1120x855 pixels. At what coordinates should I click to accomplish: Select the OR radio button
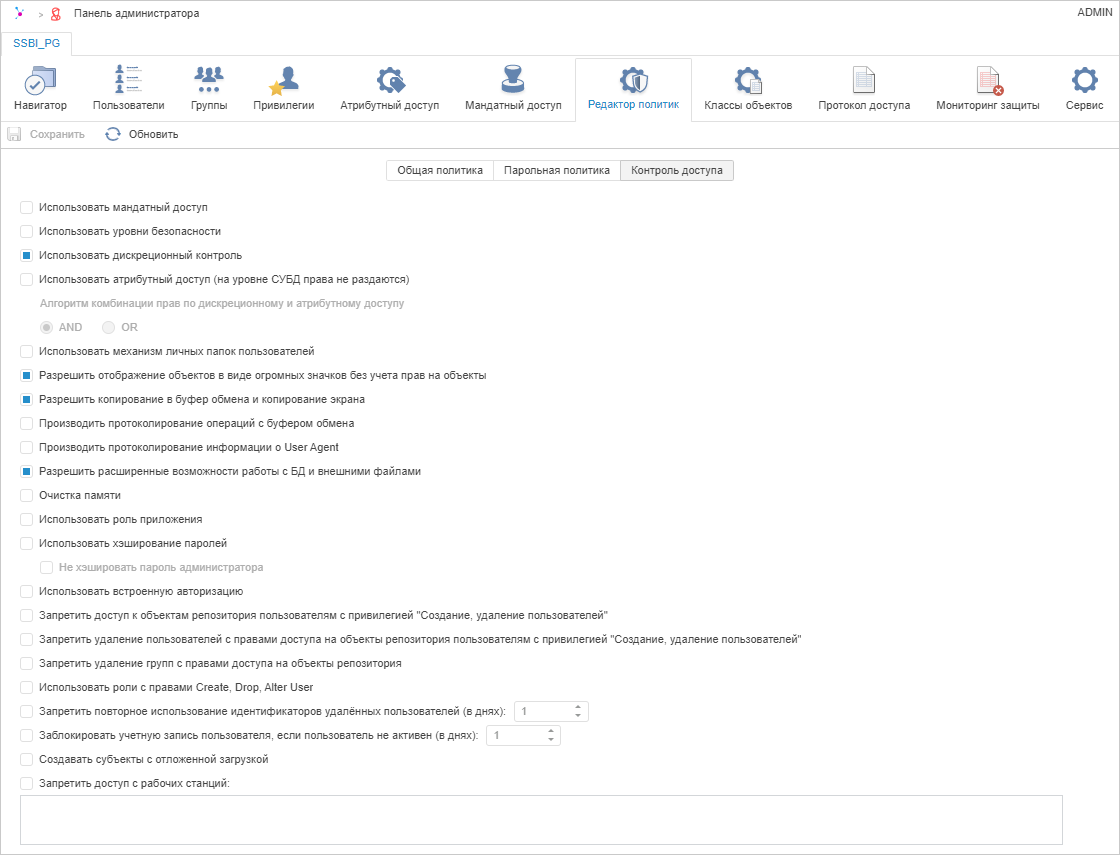click(109, 327)
